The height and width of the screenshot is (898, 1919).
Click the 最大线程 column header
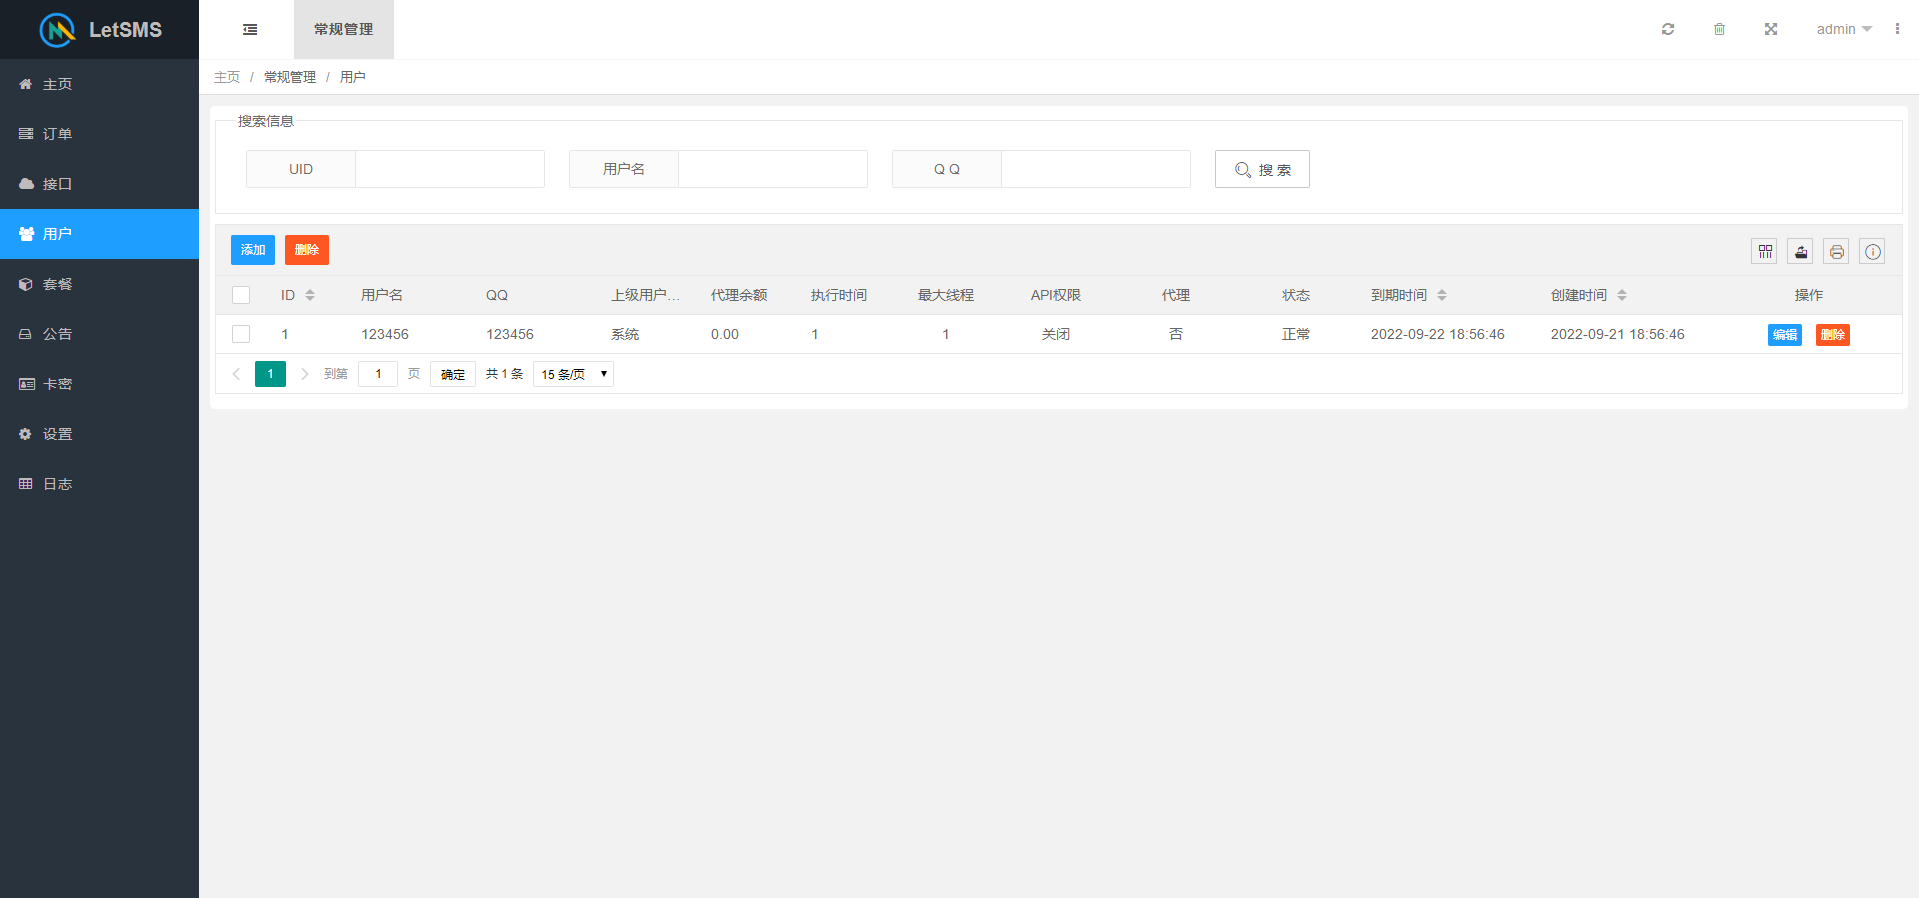click(946, 295)
